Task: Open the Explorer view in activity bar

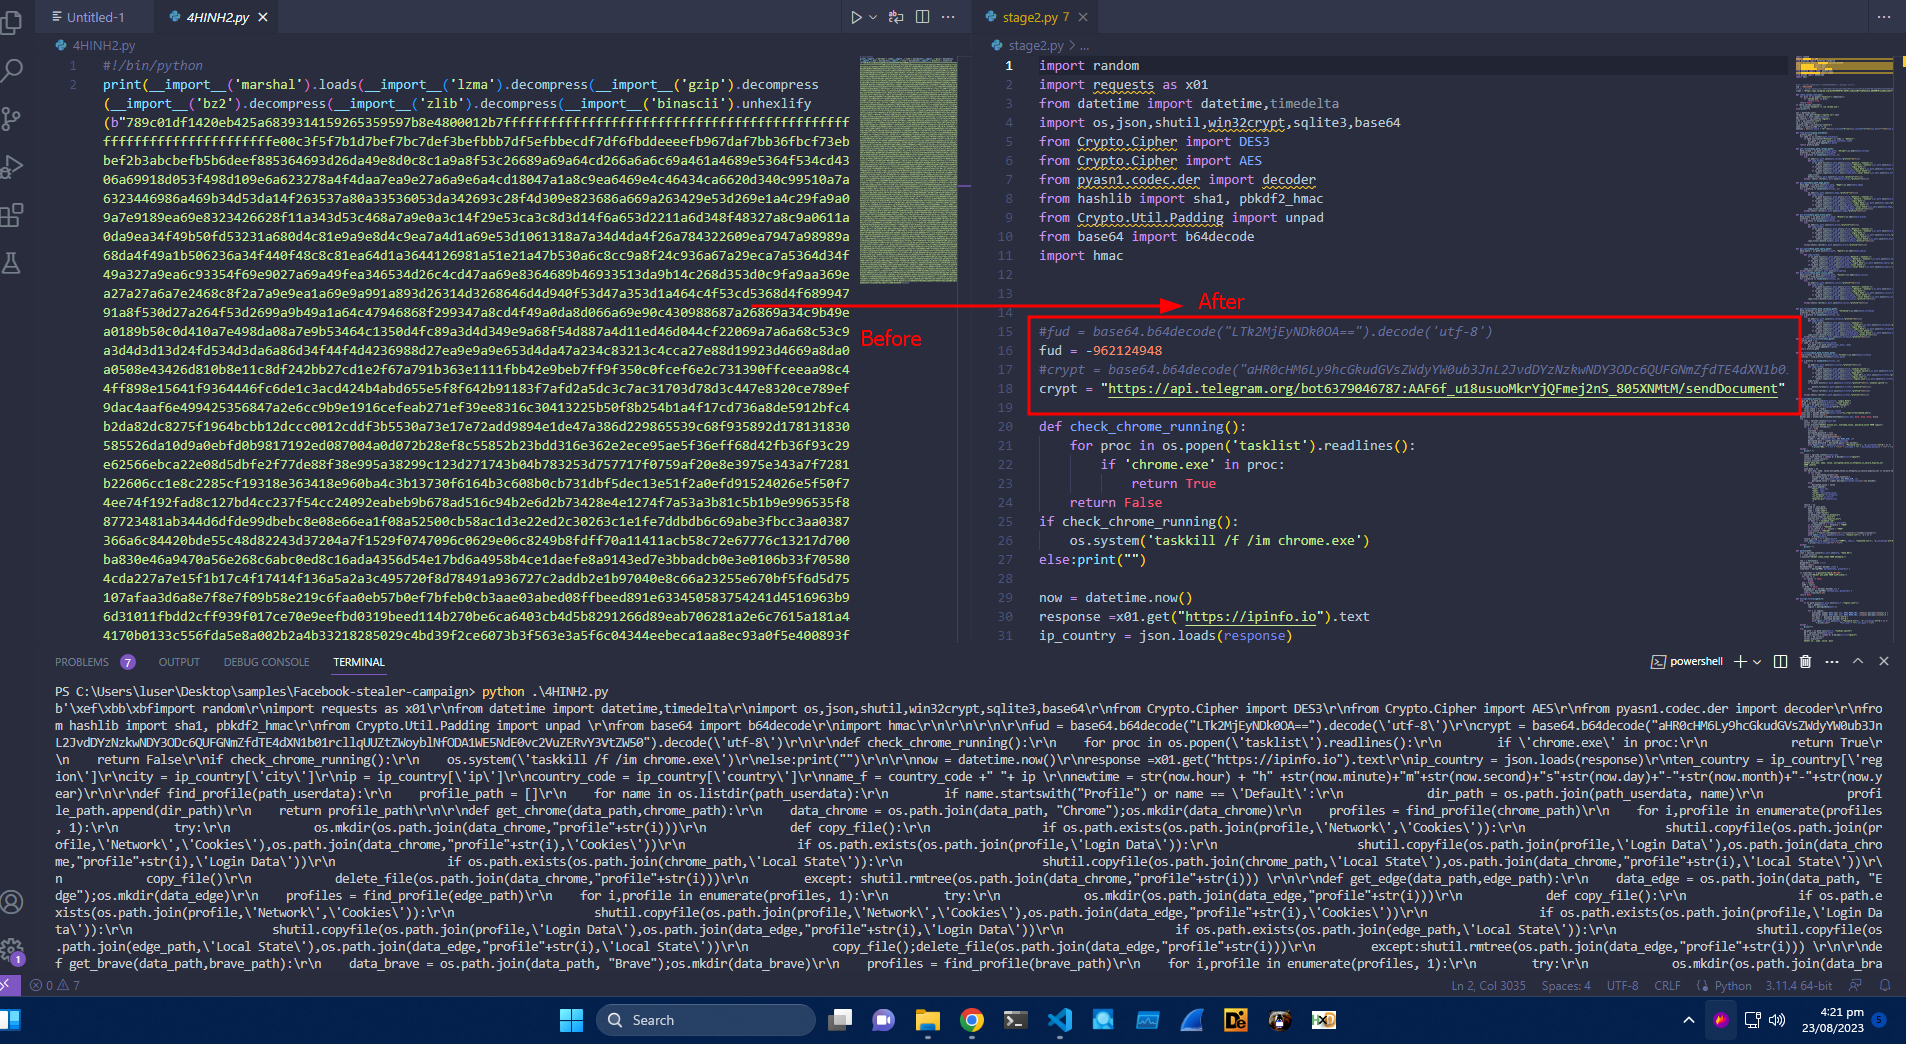Action: tap(12, 22)
